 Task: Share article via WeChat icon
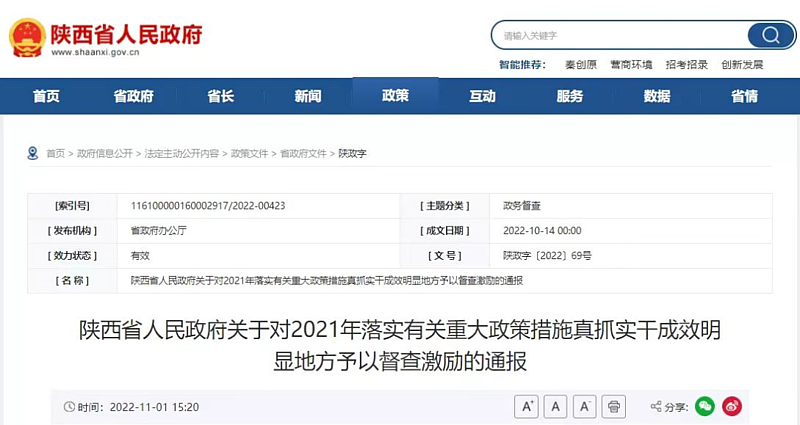click(x=705, y=406)
